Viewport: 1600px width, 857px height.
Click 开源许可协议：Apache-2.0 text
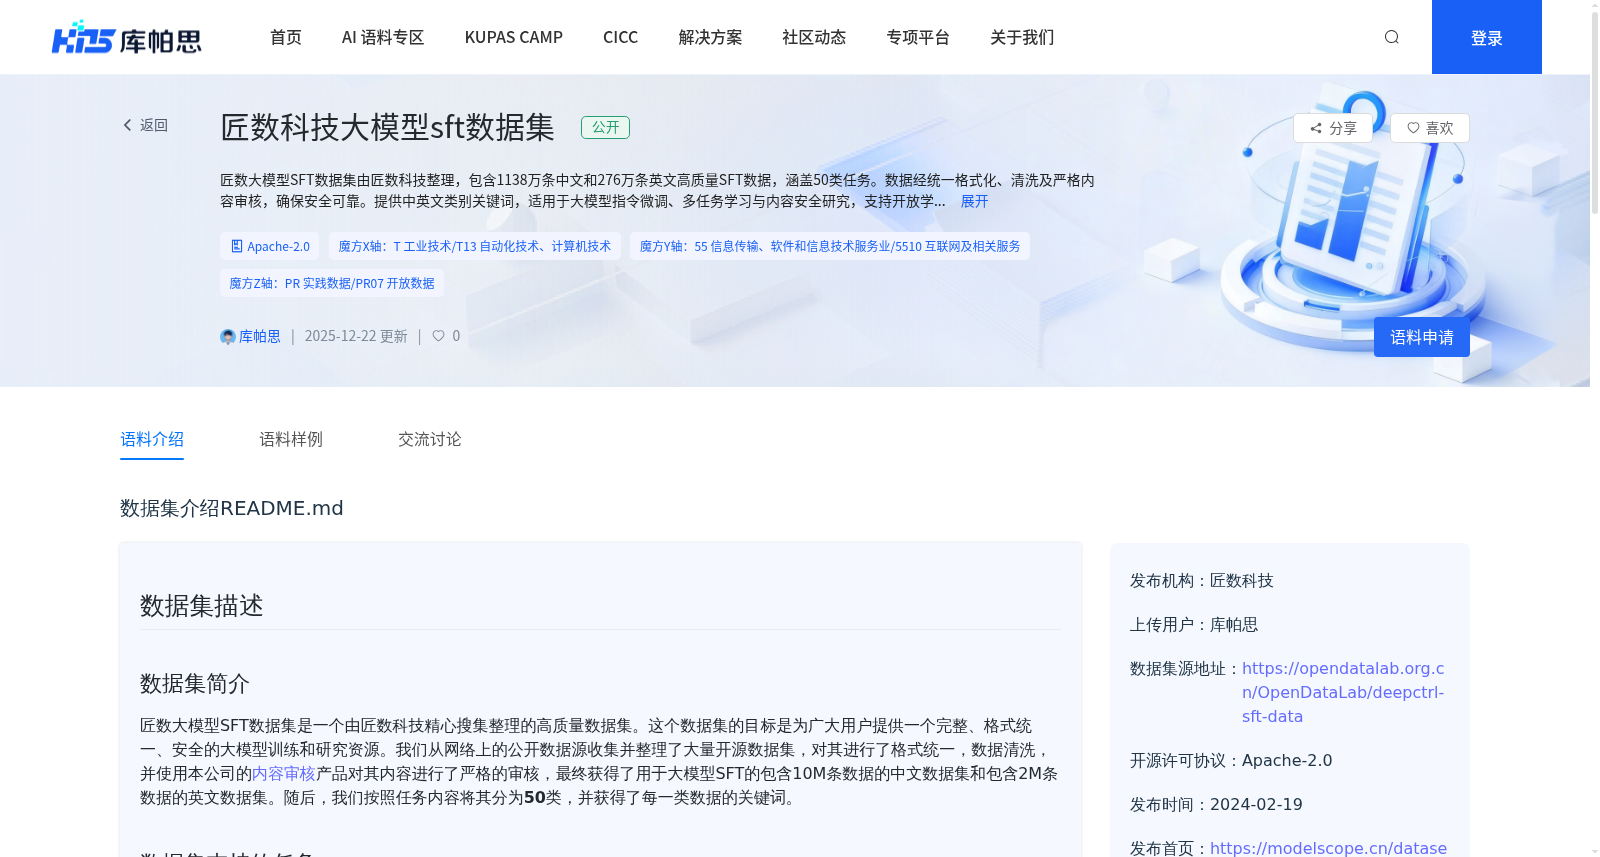[1231, 761]
